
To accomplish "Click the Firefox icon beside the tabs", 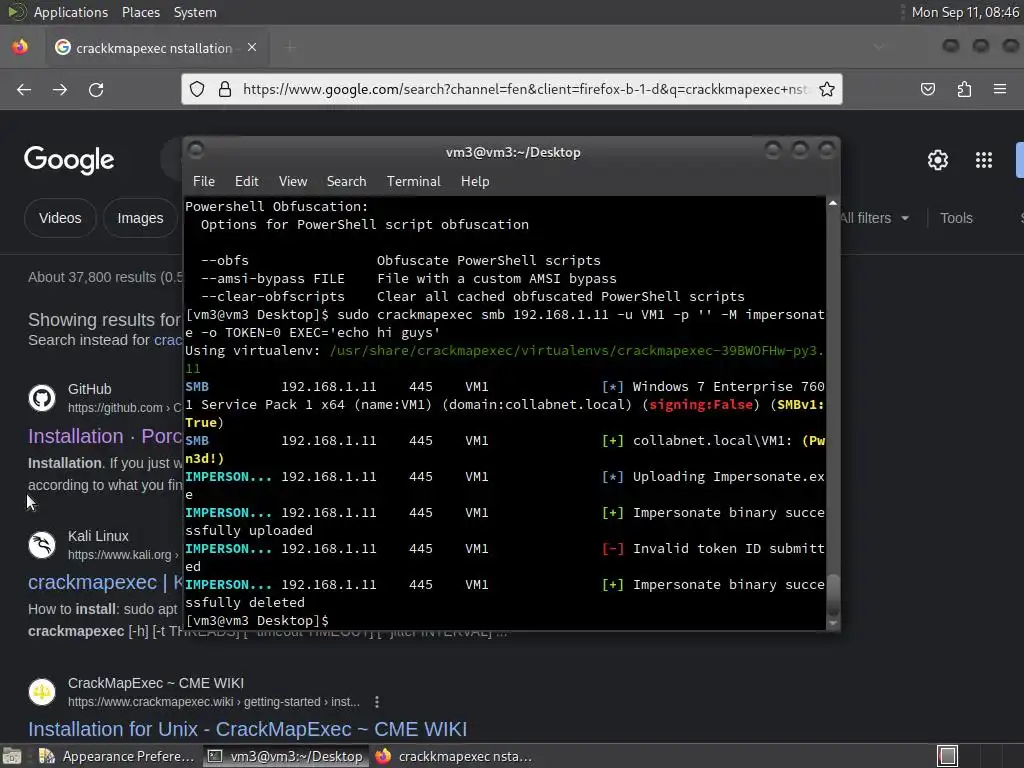I will point(20,47).
